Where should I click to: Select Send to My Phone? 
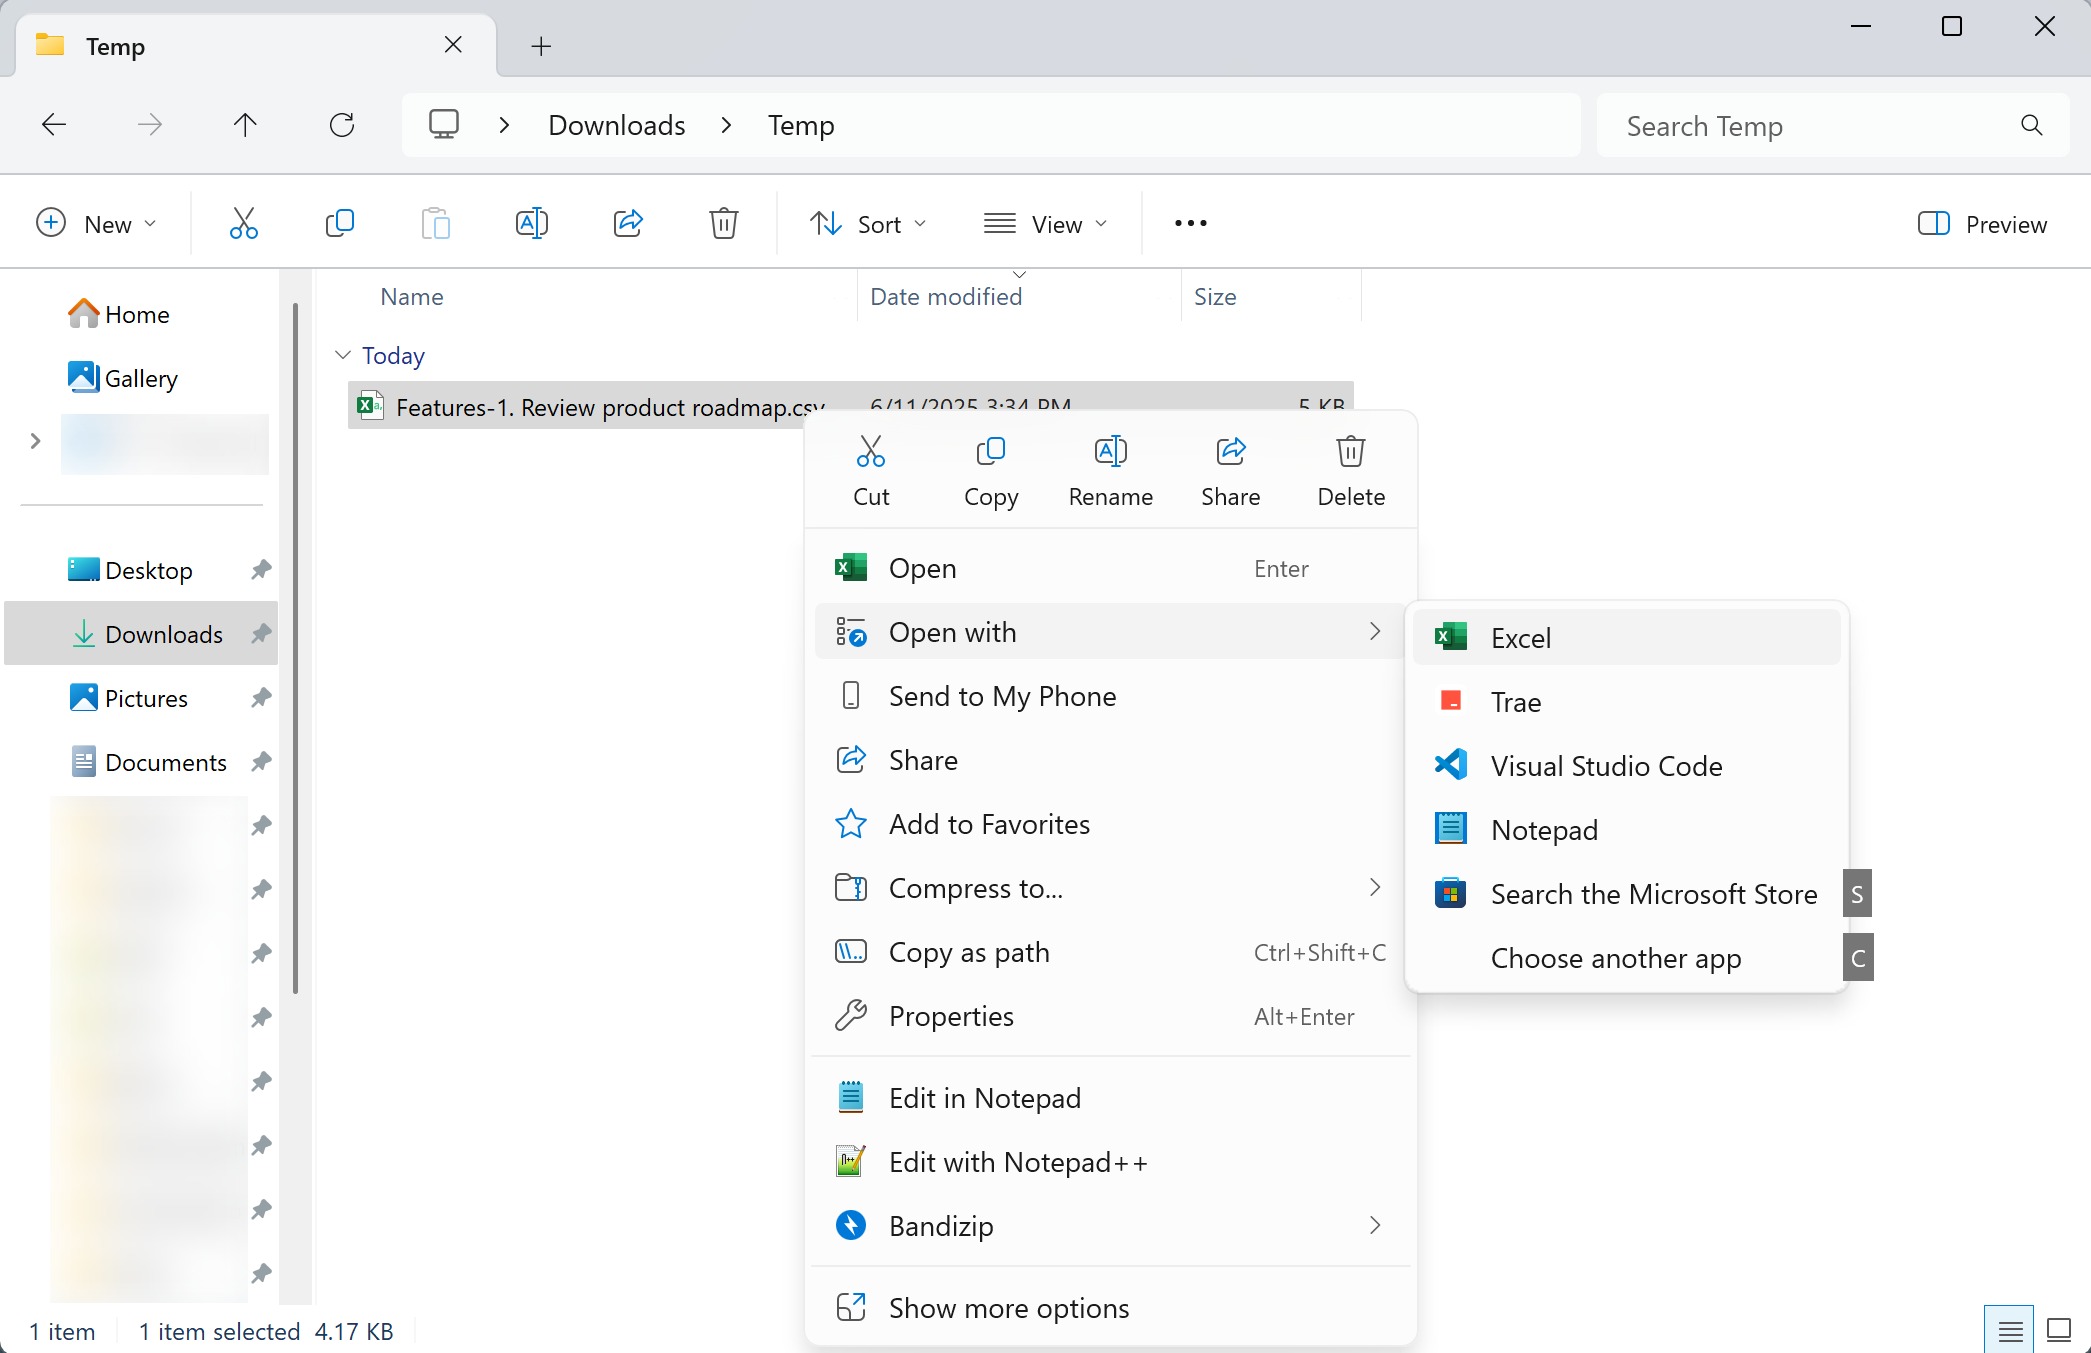[x=1111, y=696]
